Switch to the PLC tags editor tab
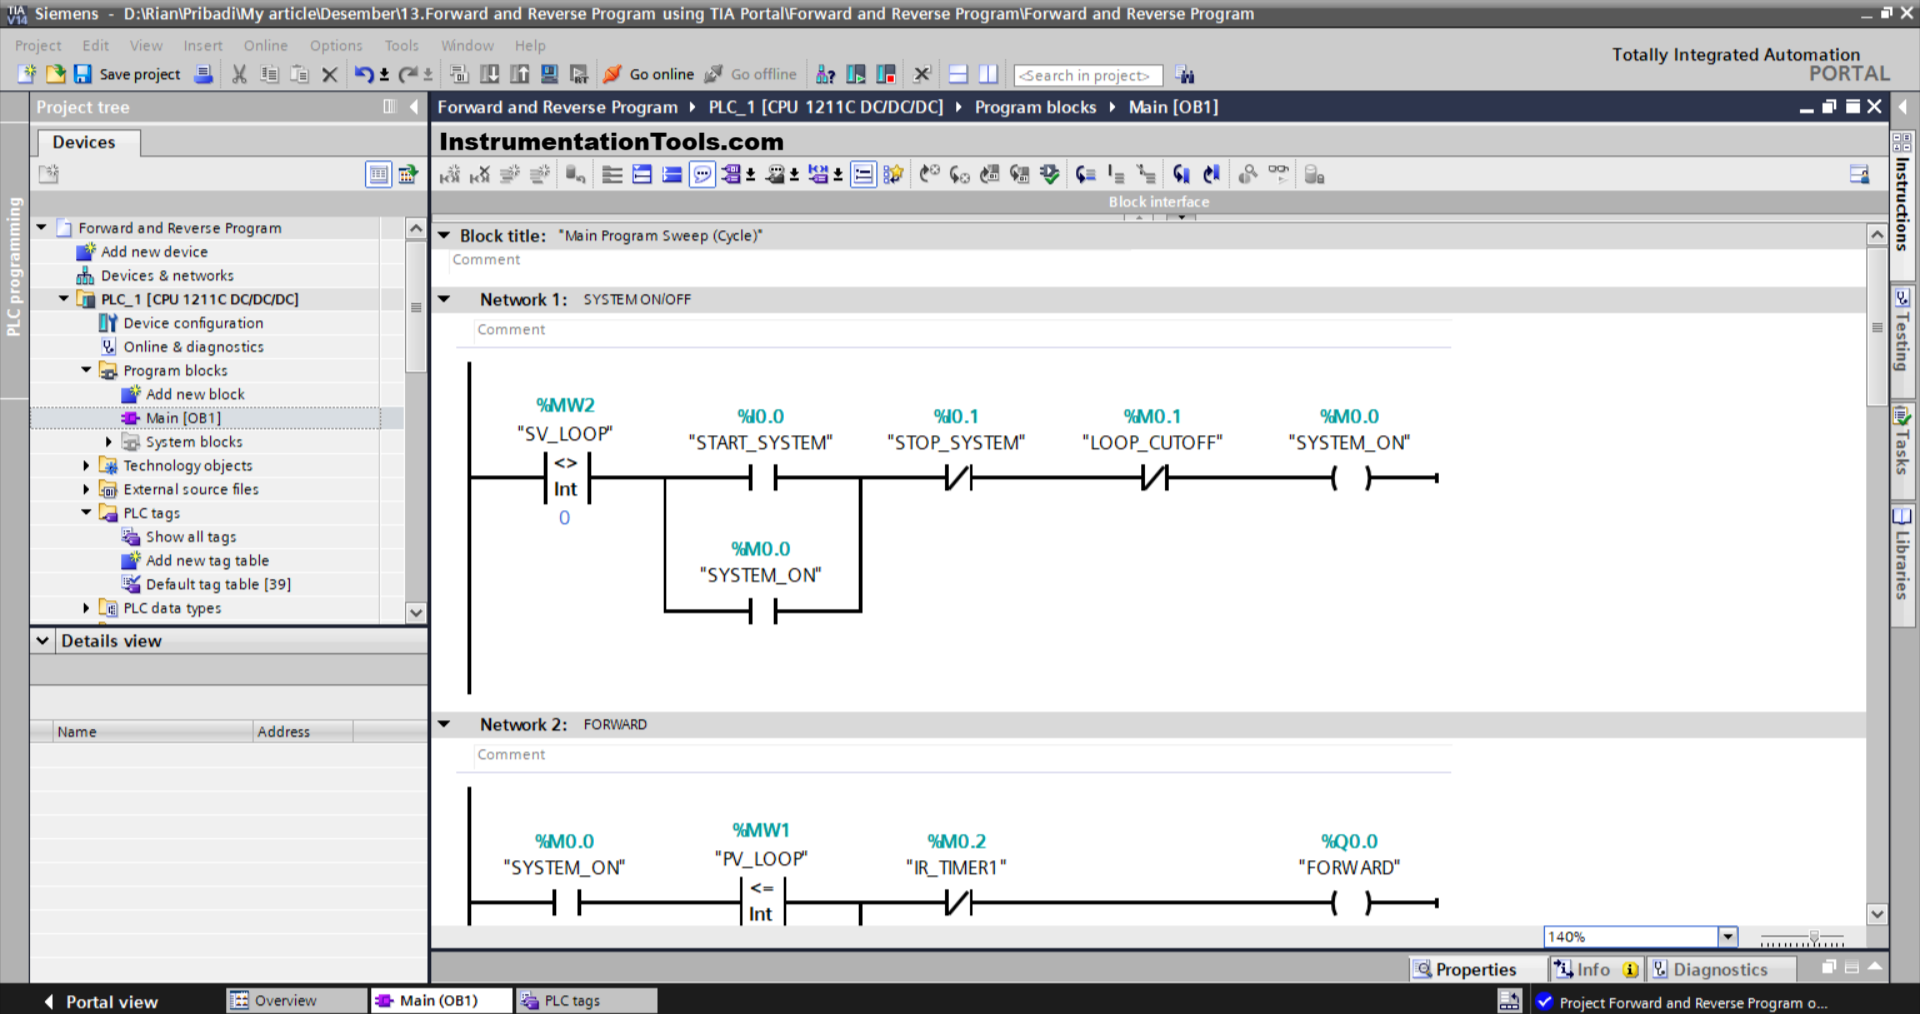 point(586,1001)
